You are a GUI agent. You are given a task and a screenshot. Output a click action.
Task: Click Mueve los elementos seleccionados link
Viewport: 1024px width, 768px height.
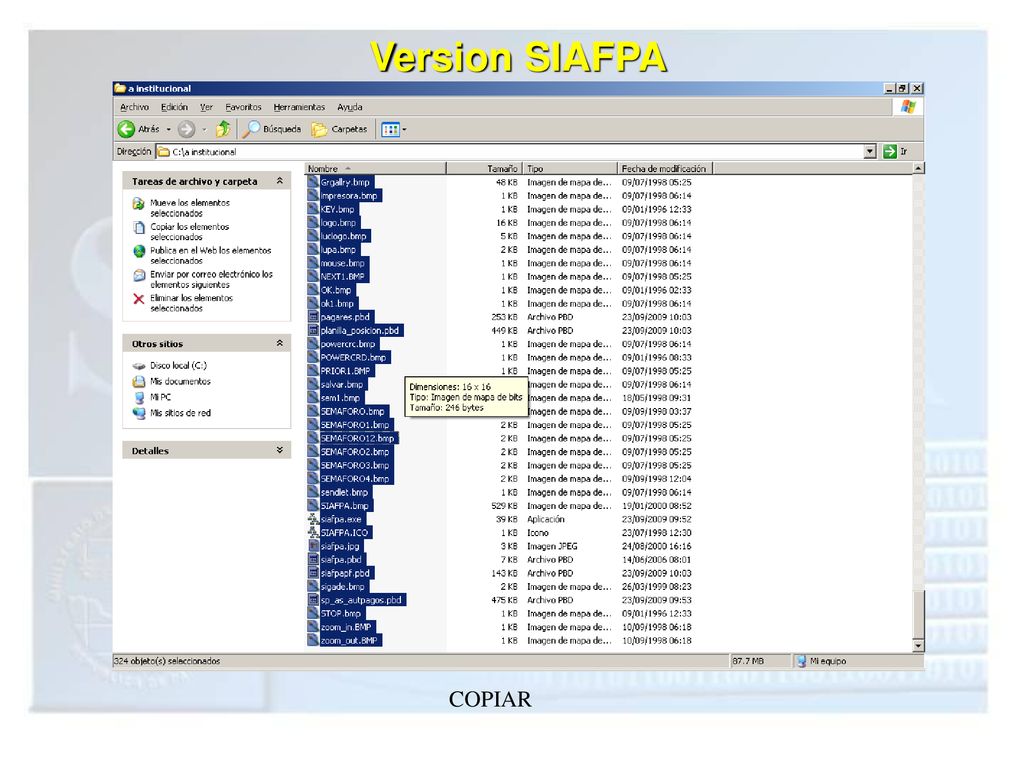point(190,208)
